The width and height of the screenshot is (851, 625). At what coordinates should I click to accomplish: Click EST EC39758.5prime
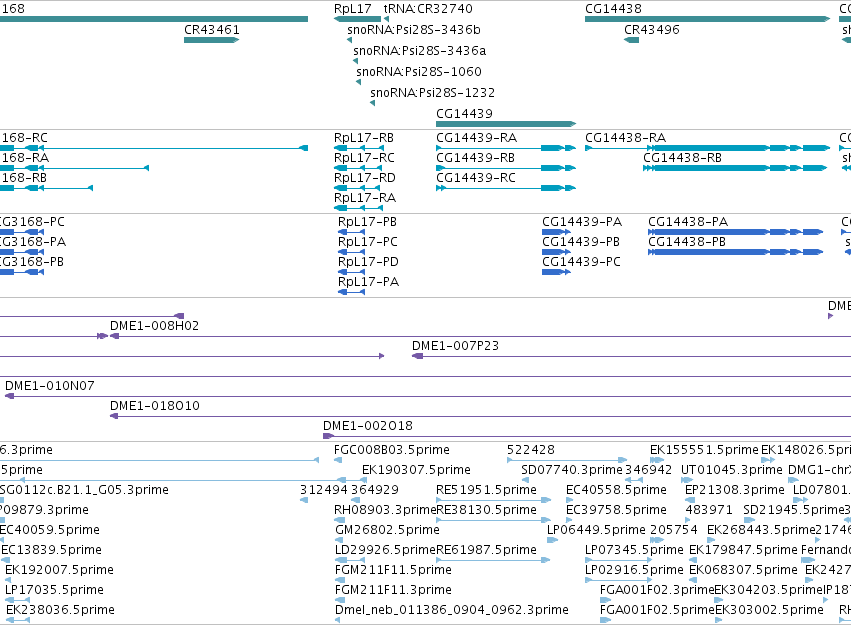pos(569,520)
